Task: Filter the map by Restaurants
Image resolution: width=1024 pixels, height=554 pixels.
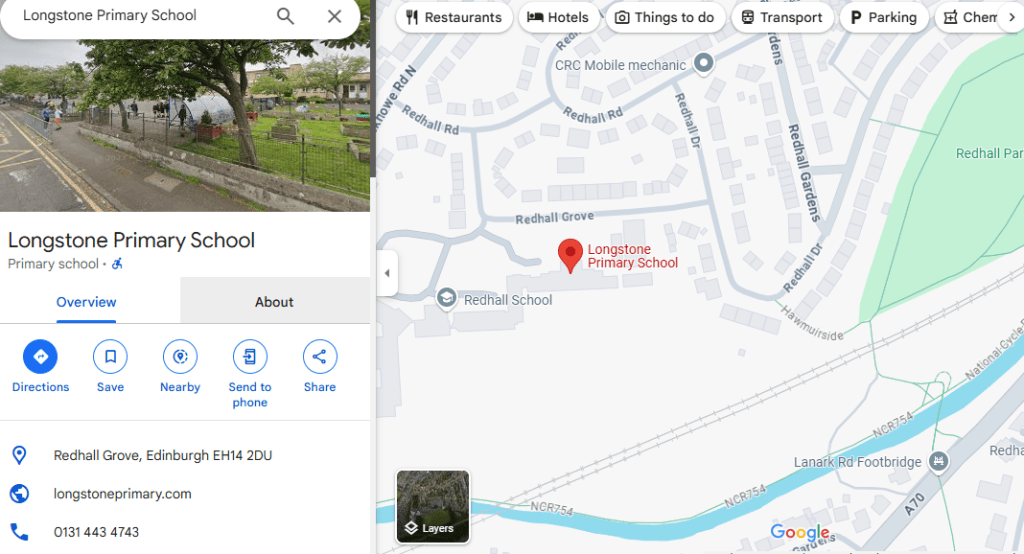Action: pos(454,18)
